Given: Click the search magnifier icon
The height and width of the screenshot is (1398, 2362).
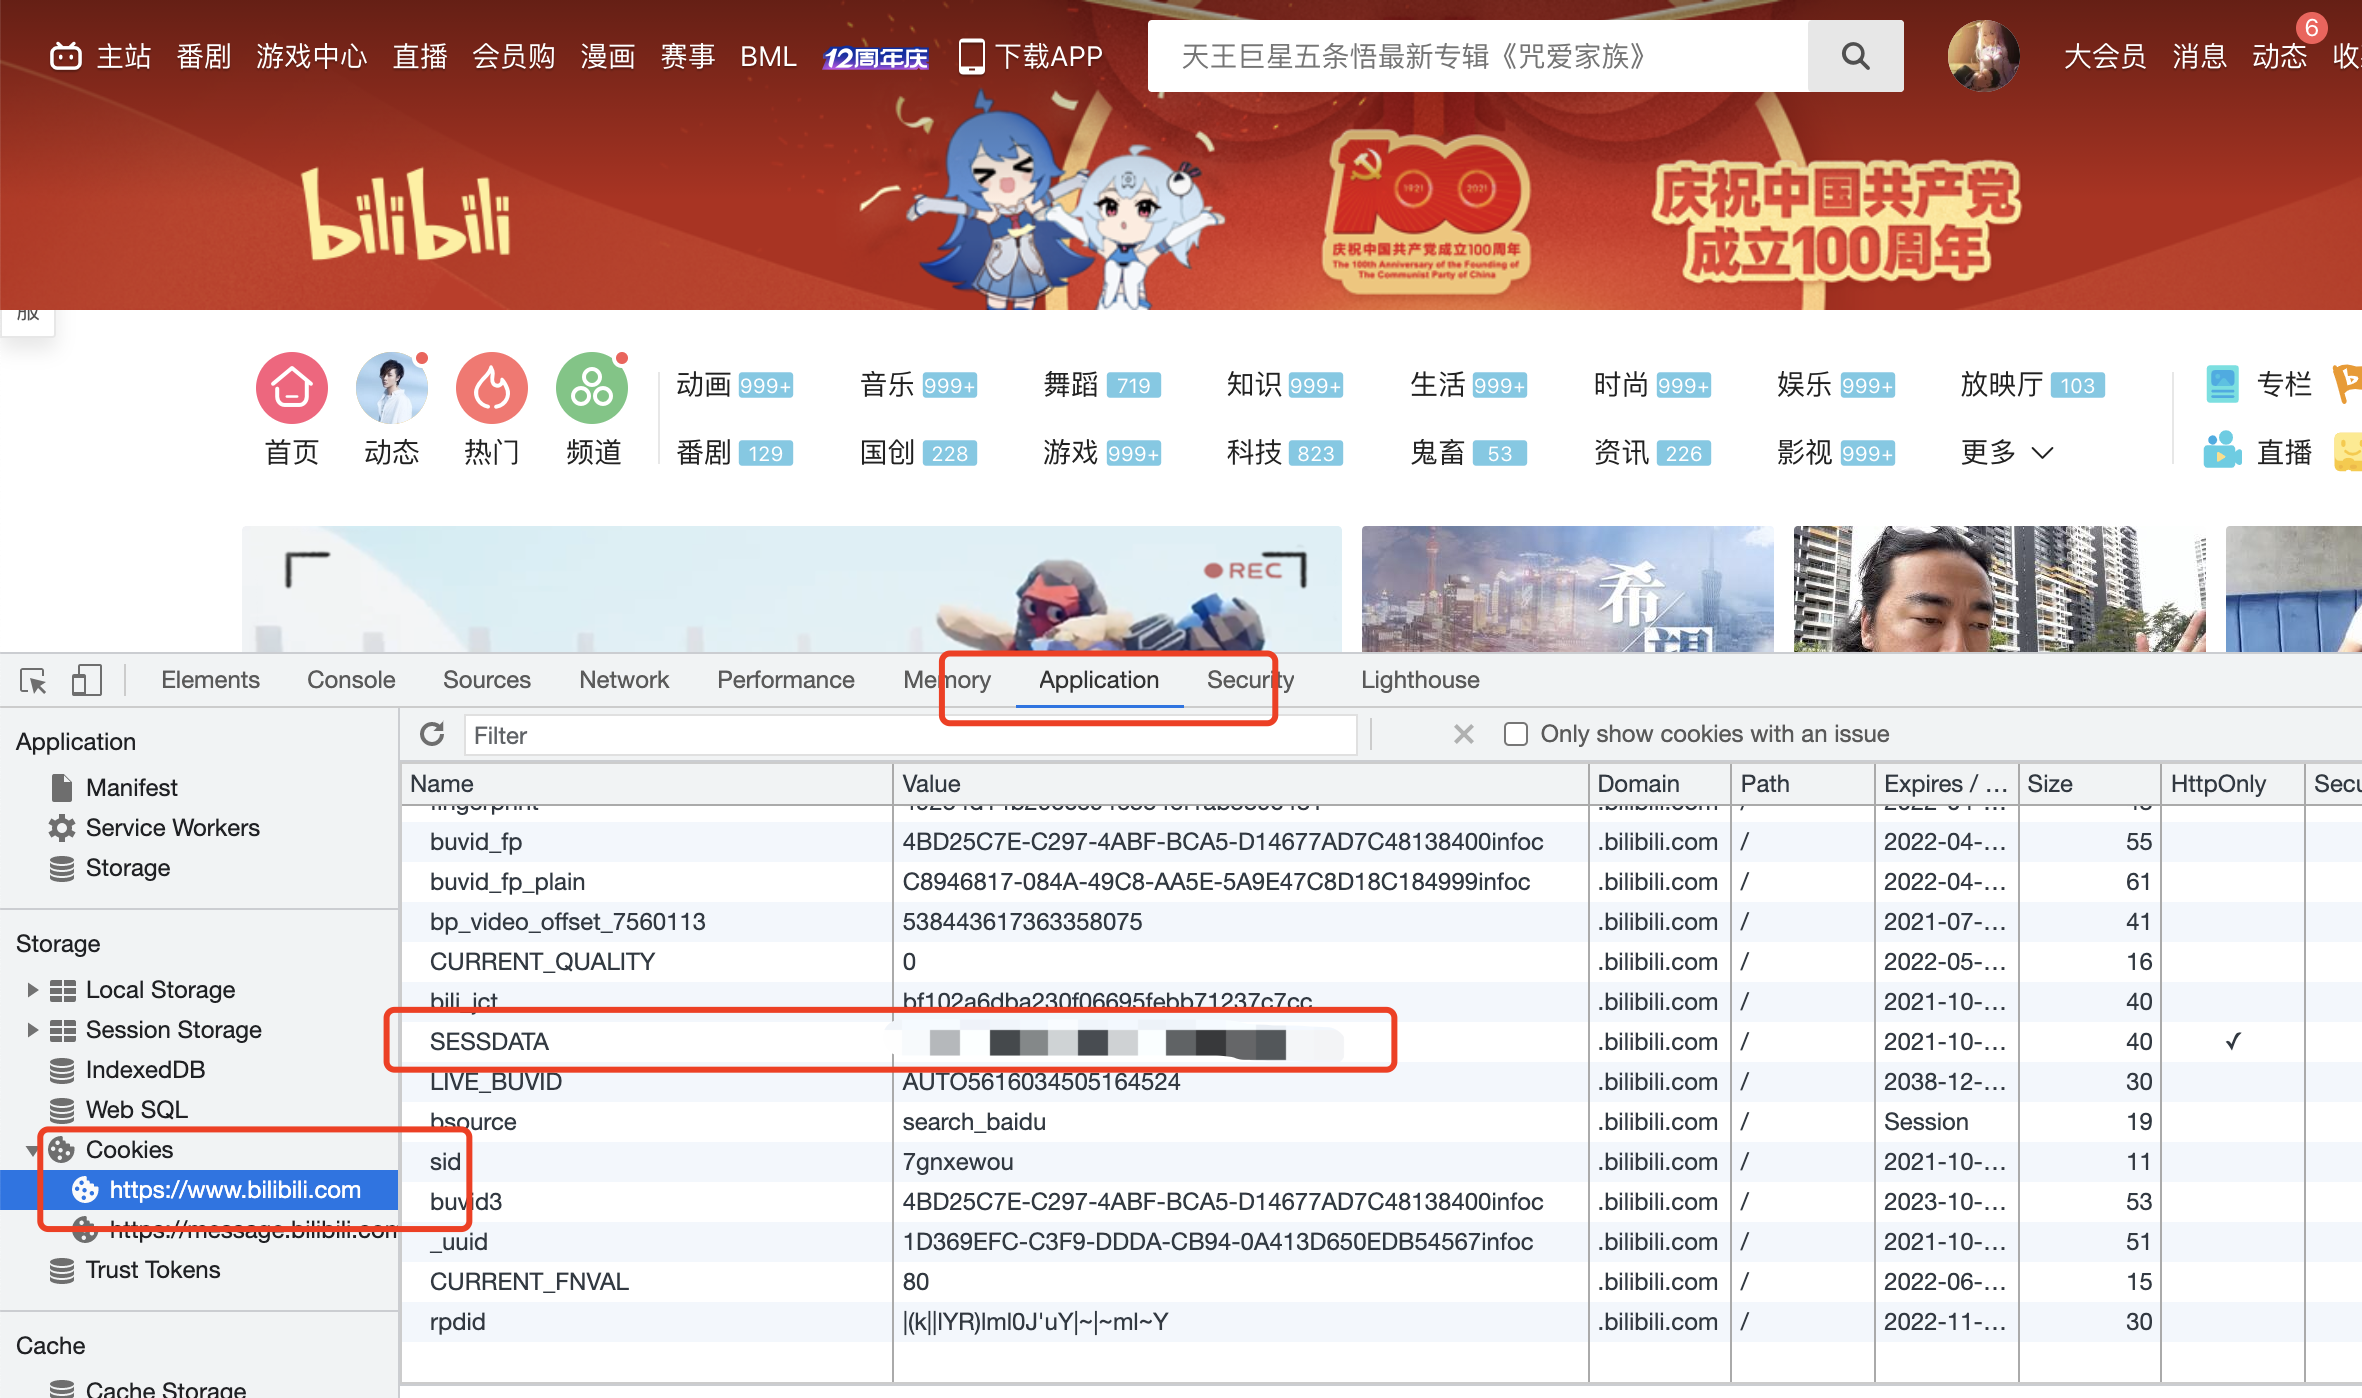Looking at the screenshot, I should pos(1855,55).
